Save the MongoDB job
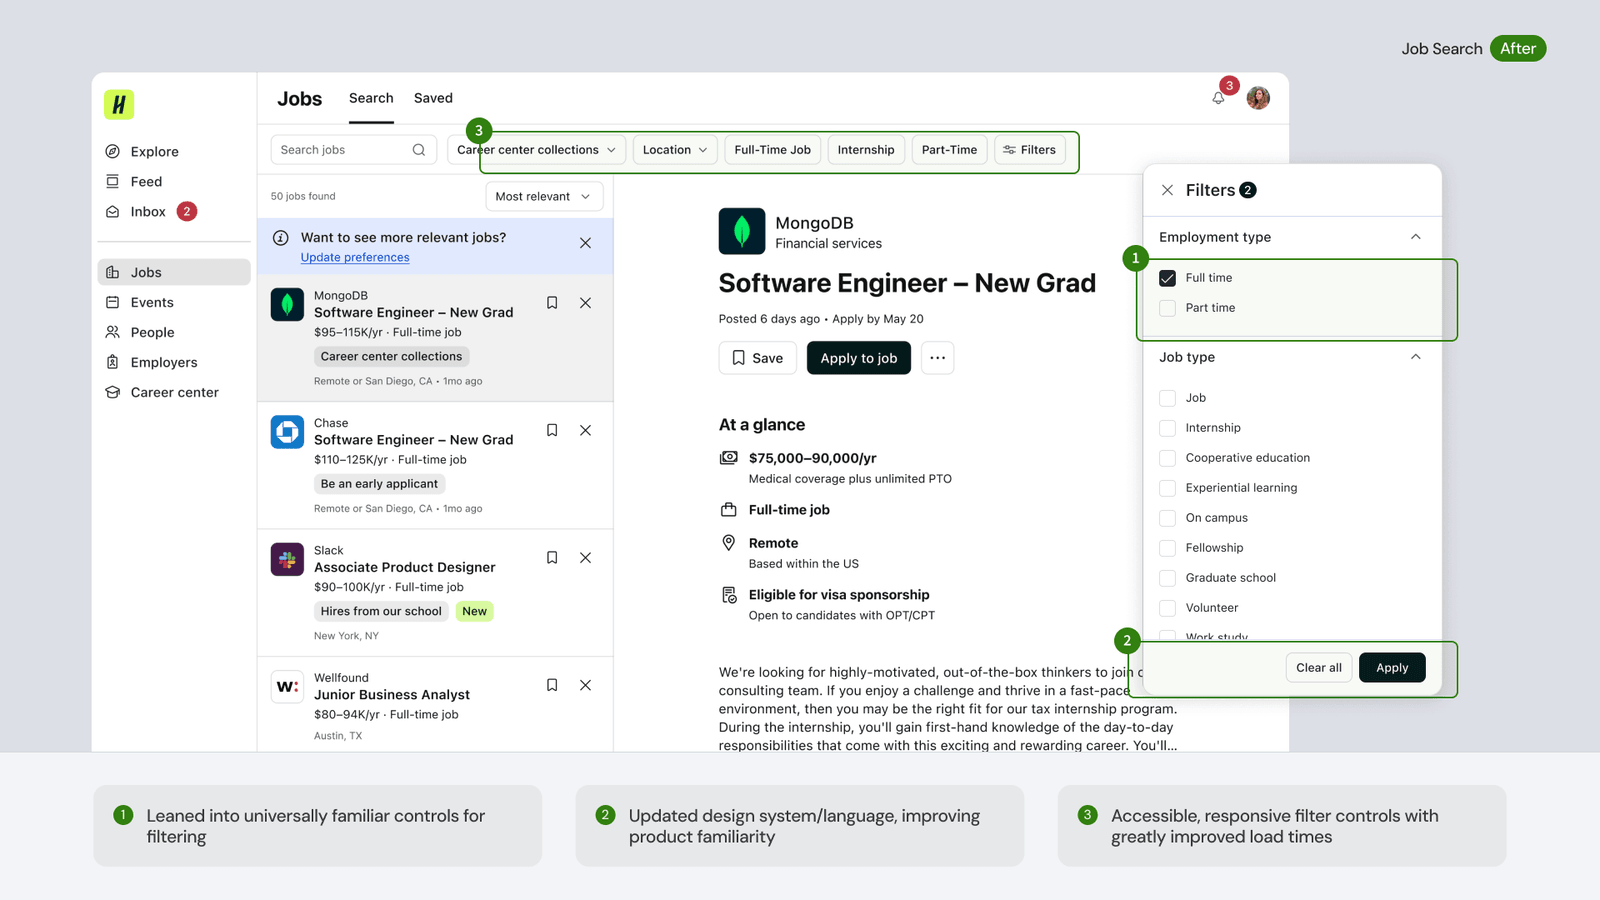 (x=757, y=358)
